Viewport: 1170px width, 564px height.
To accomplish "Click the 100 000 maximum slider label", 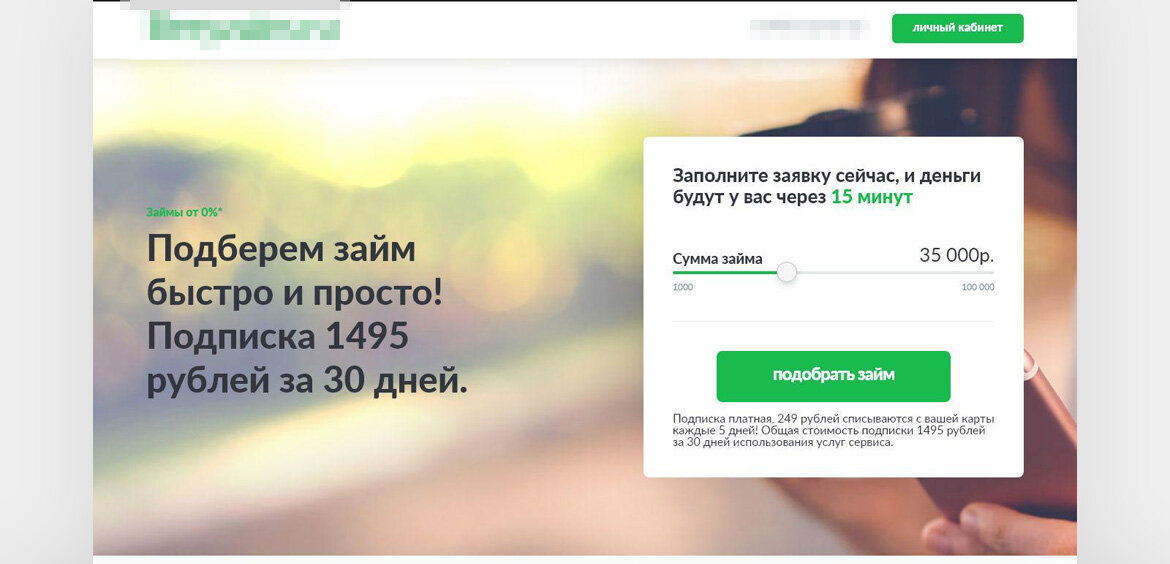I will point(977,288).
